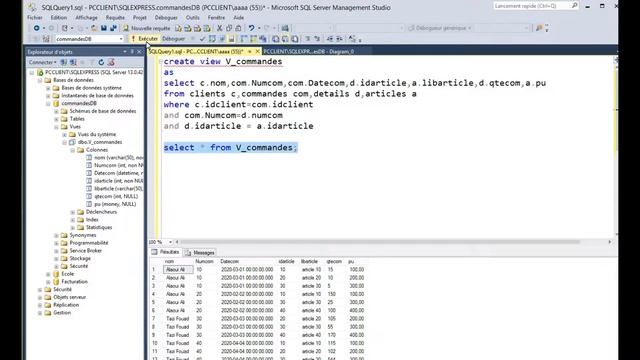
Task: Expand the Tables folder node
Action: (56, 119)
